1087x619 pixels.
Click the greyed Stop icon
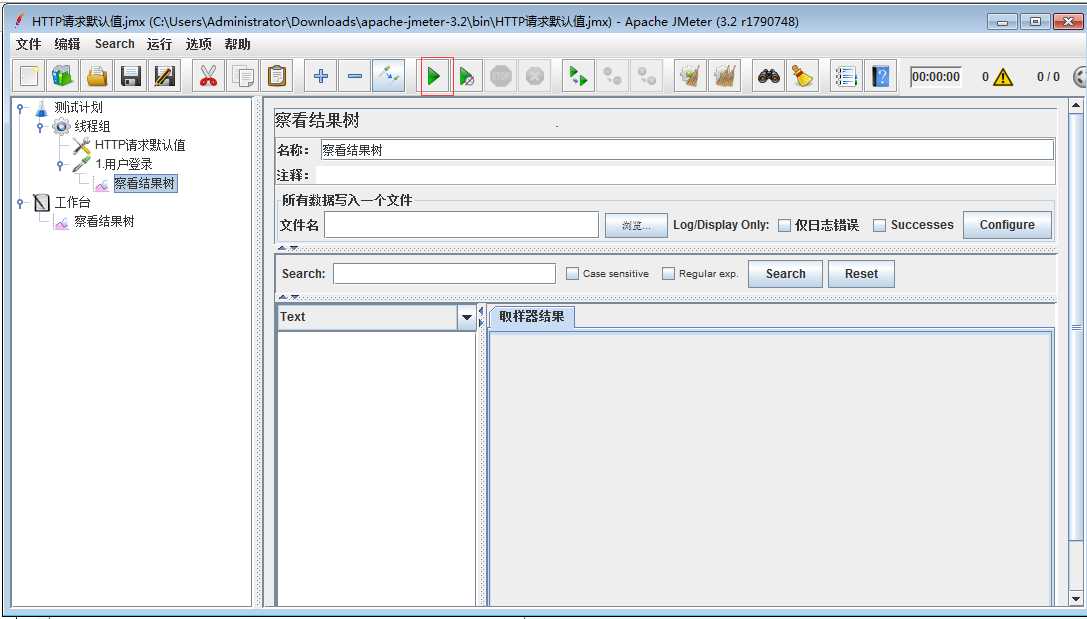click(x=501, y=76)
